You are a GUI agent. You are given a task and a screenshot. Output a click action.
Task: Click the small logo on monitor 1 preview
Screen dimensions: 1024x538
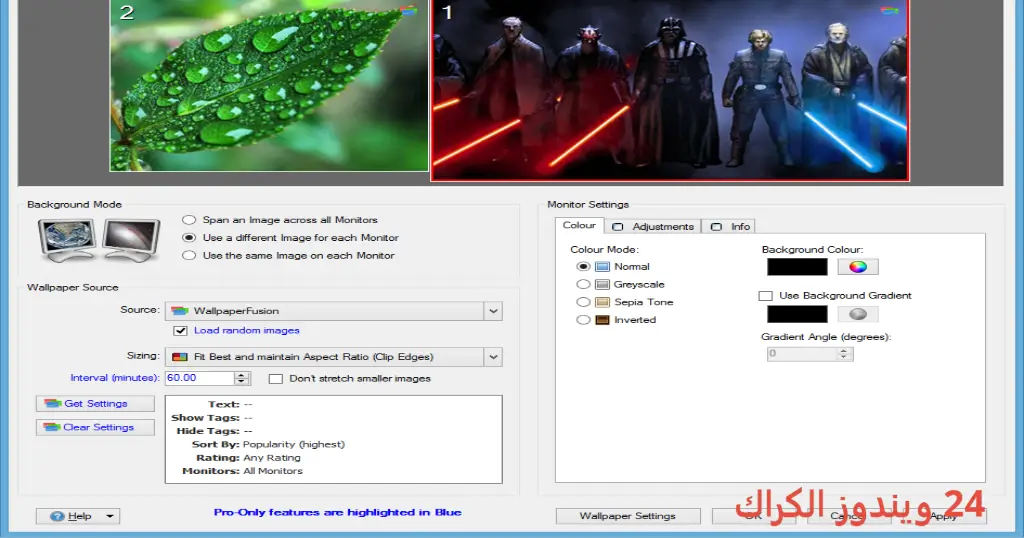(x=889, y=10)
